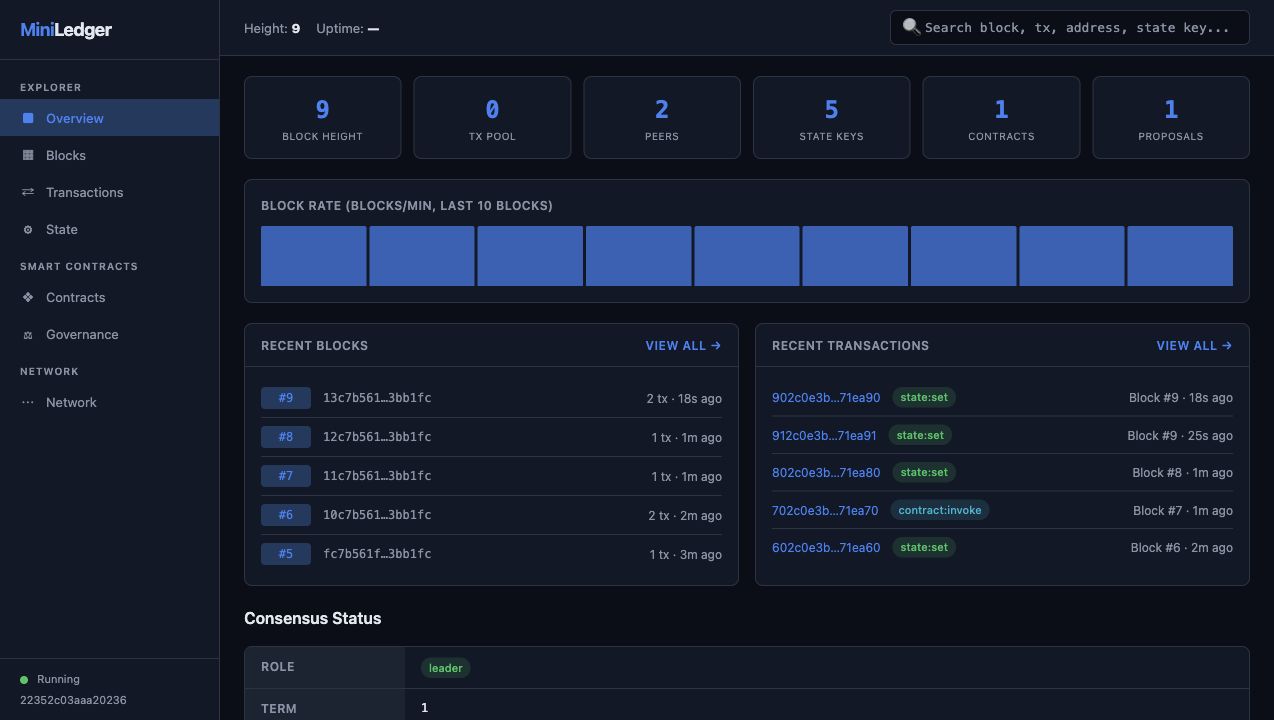The height and width of the screenshot is (720, 1274).
Task: Click the Contracts diamond icon in sidebar
Action: click(x=28, y=297)
